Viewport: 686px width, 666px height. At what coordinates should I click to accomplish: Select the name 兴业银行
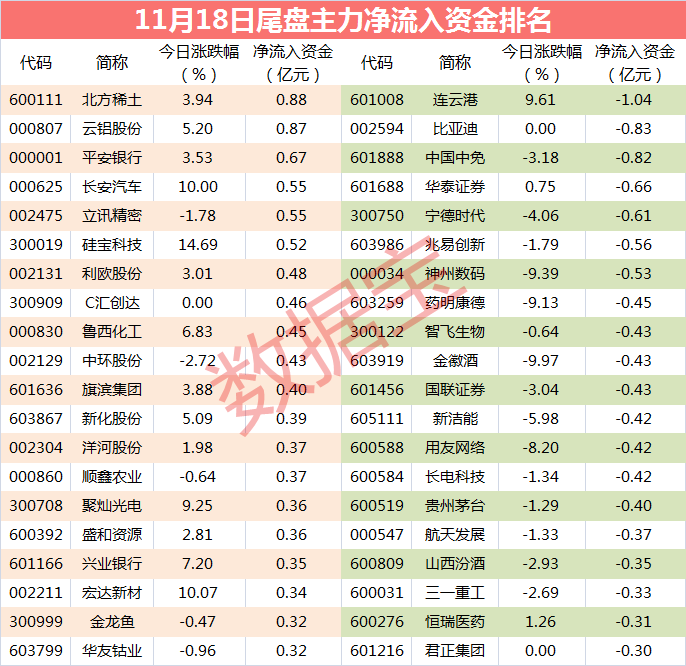point(112,564)
